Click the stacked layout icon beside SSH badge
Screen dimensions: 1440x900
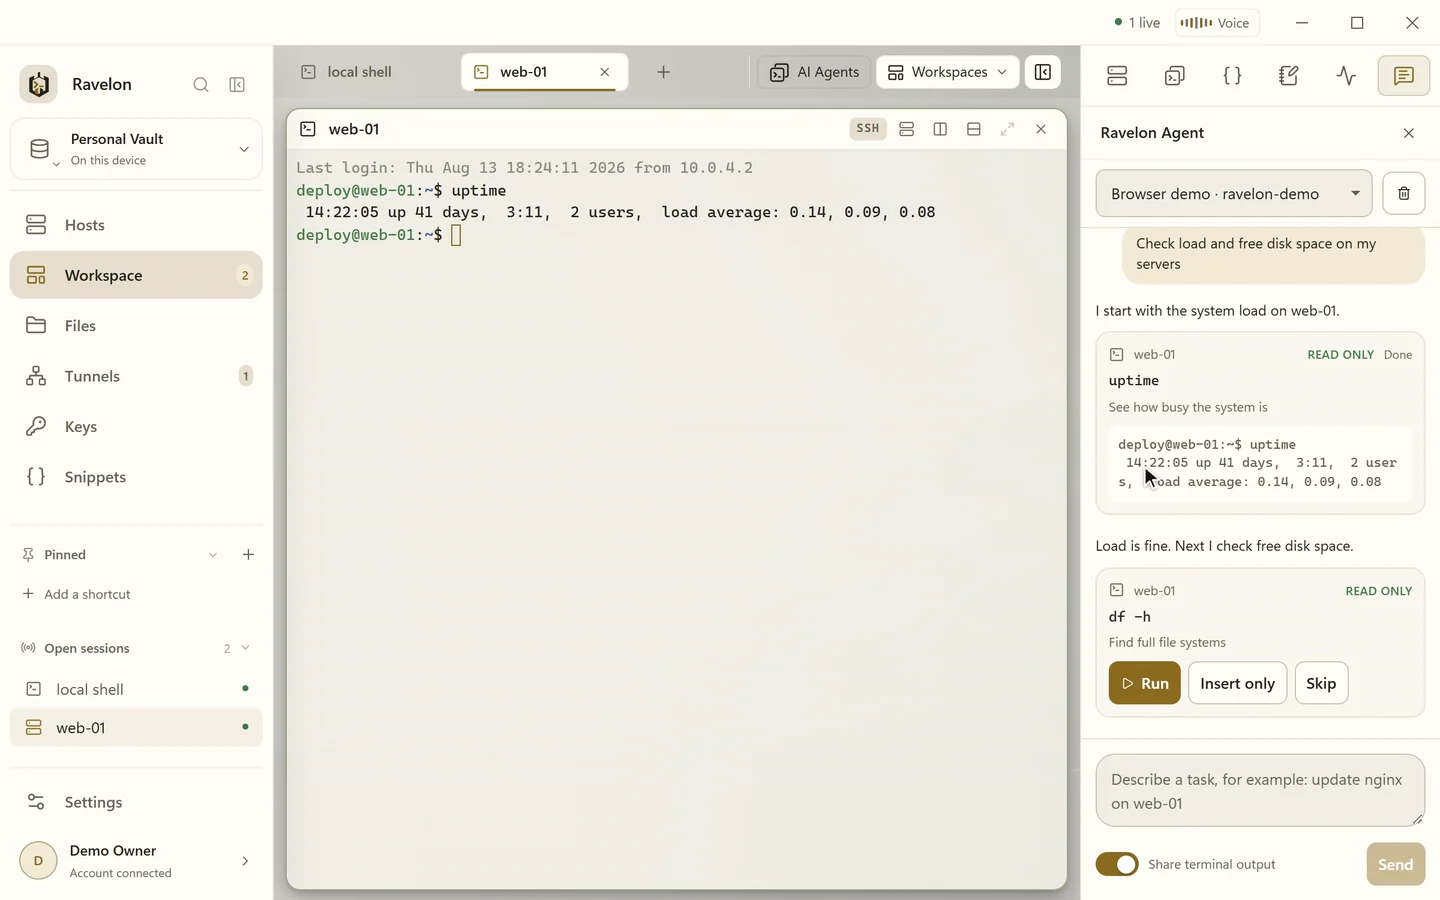tap(907, 129)
